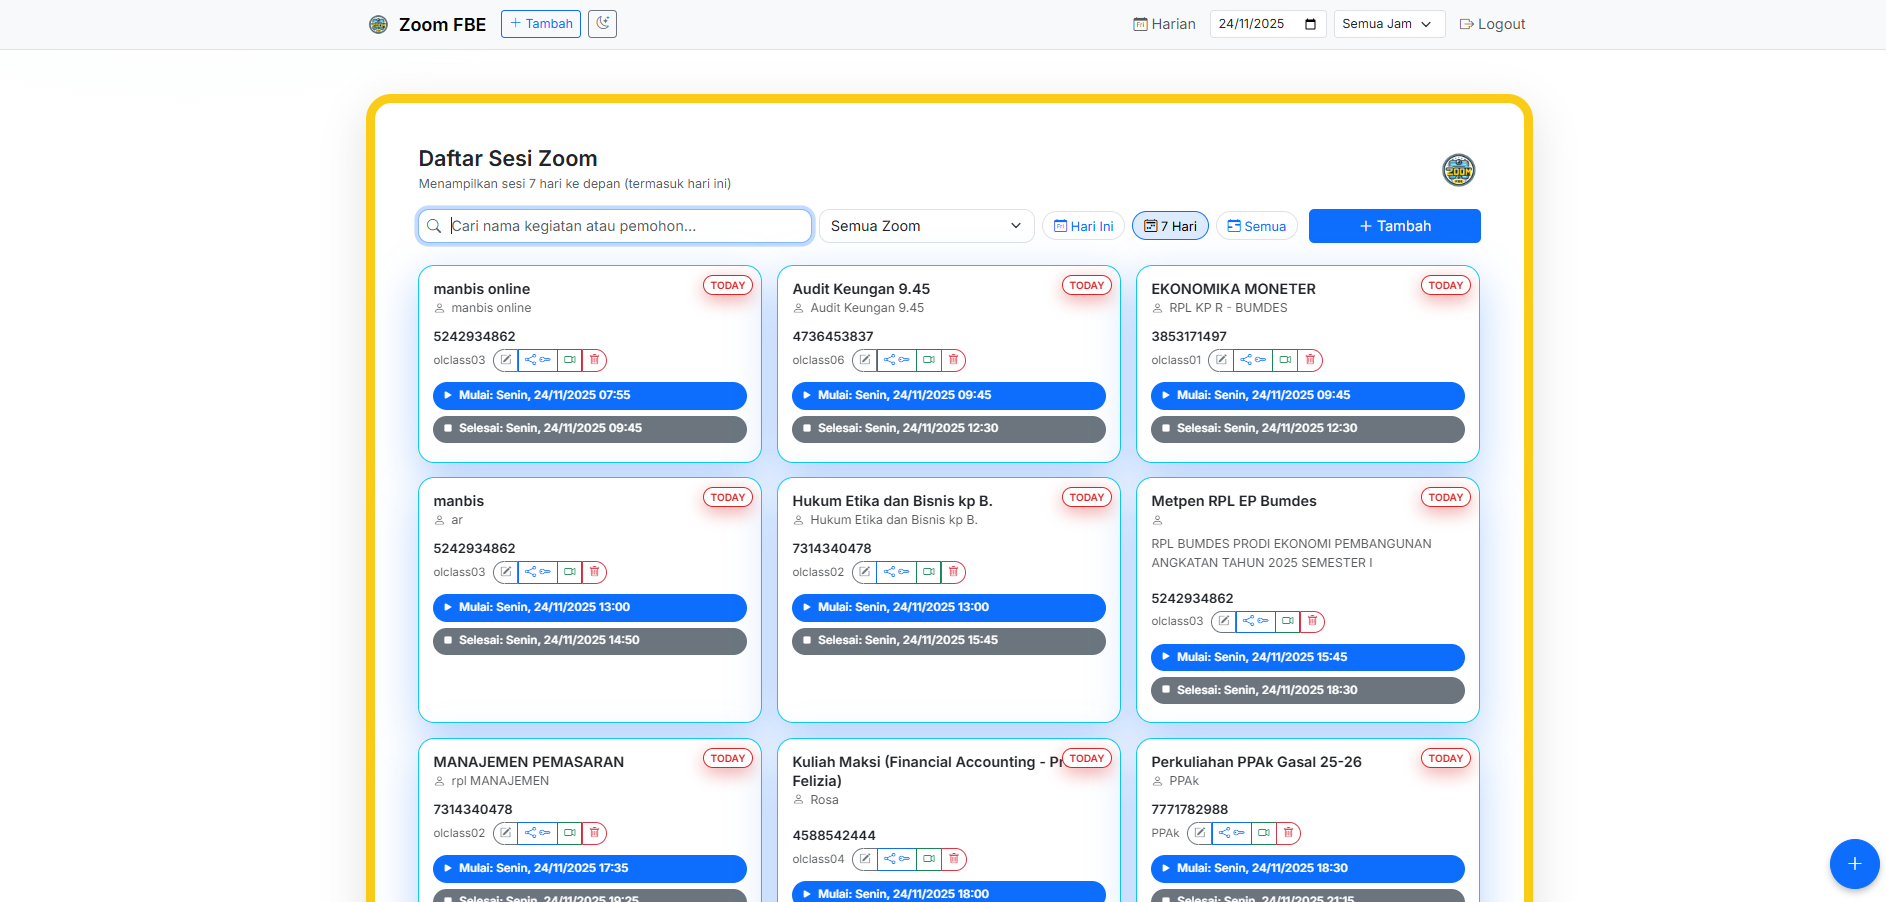Show Semua sessions filter
The height and width of the screenshot is (902, 1886).
pyautogui.click(x=1256, y=226)
